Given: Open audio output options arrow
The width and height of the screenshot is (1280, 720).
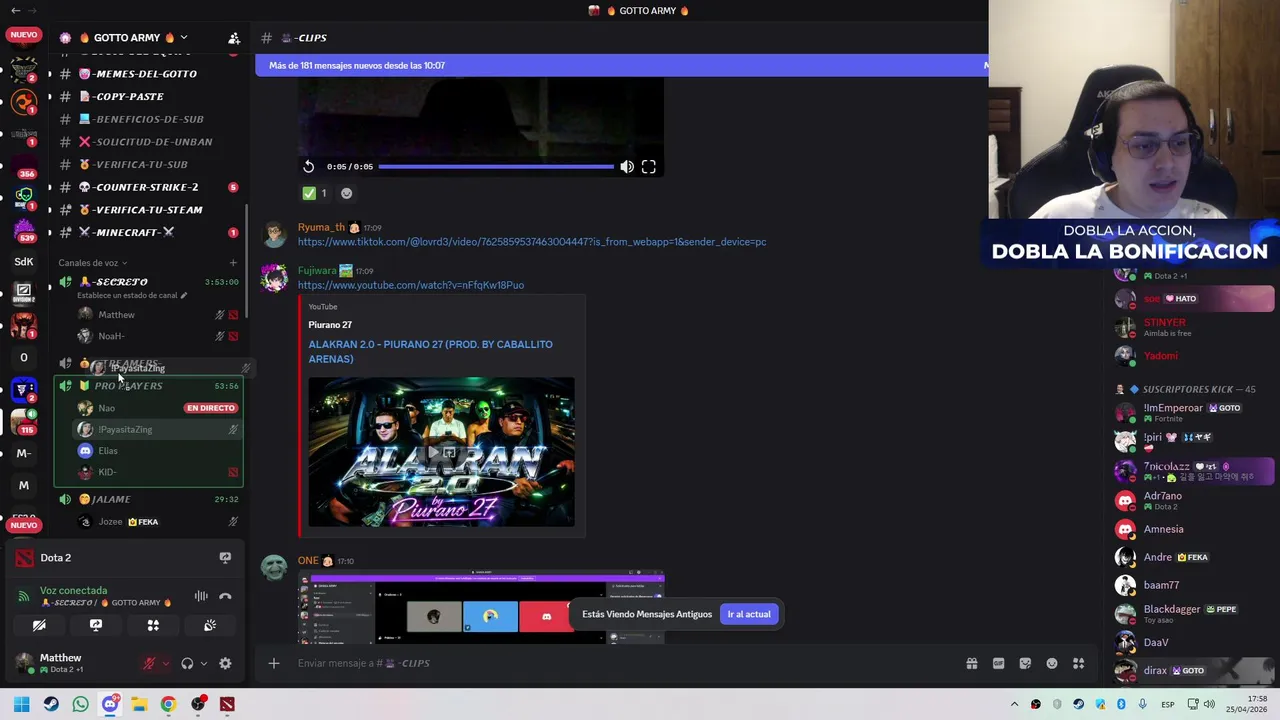Looking at the screenshot, I should (203, 663).
